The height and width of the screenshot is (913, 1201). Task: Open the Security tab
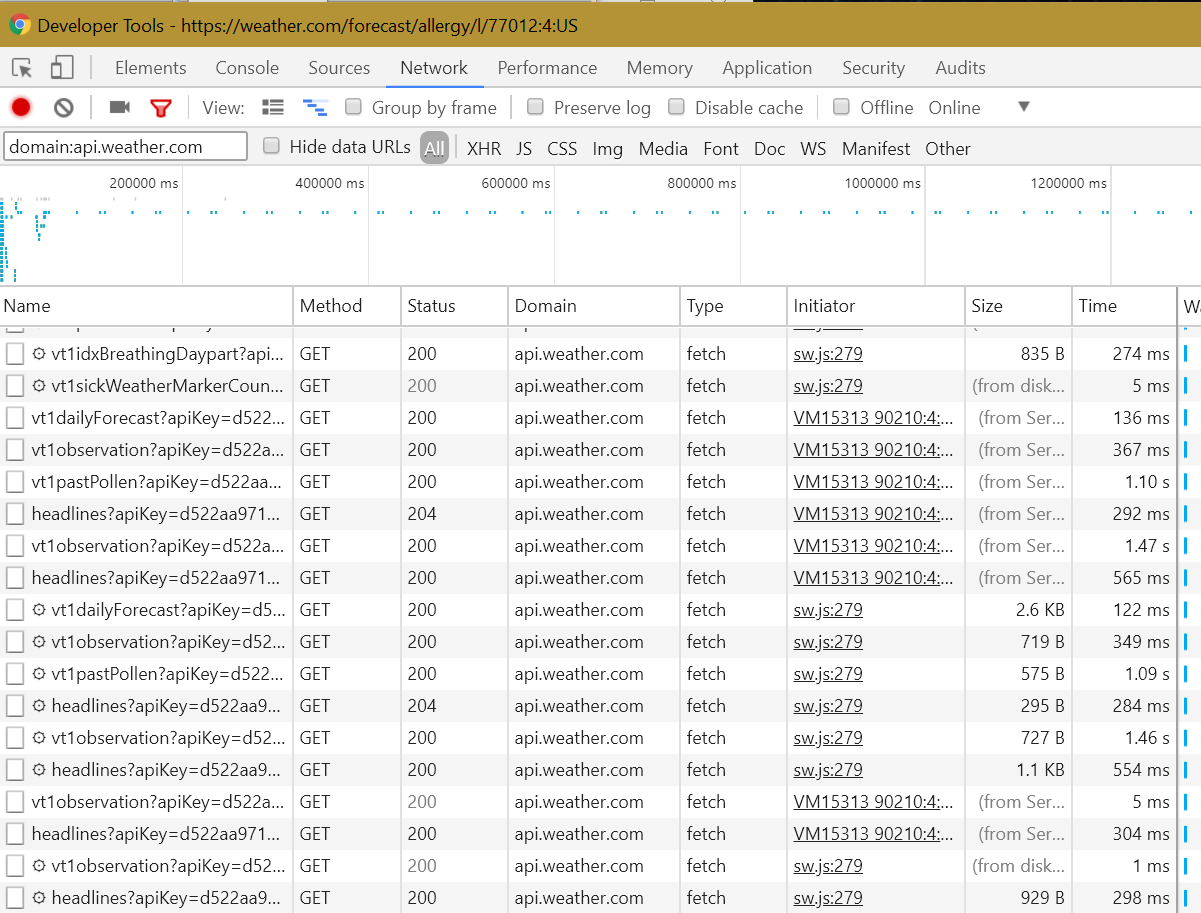[873, 68]
